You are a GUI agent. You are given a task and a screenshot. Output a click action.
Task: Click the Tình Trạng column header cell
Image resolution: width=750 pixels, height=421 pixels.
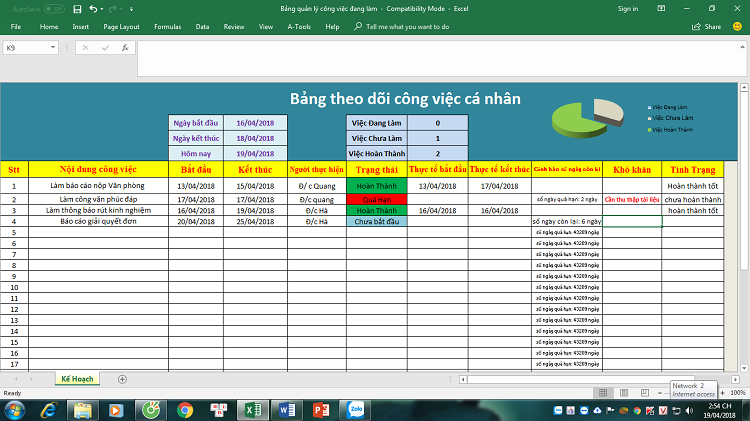tap(693, 169)
